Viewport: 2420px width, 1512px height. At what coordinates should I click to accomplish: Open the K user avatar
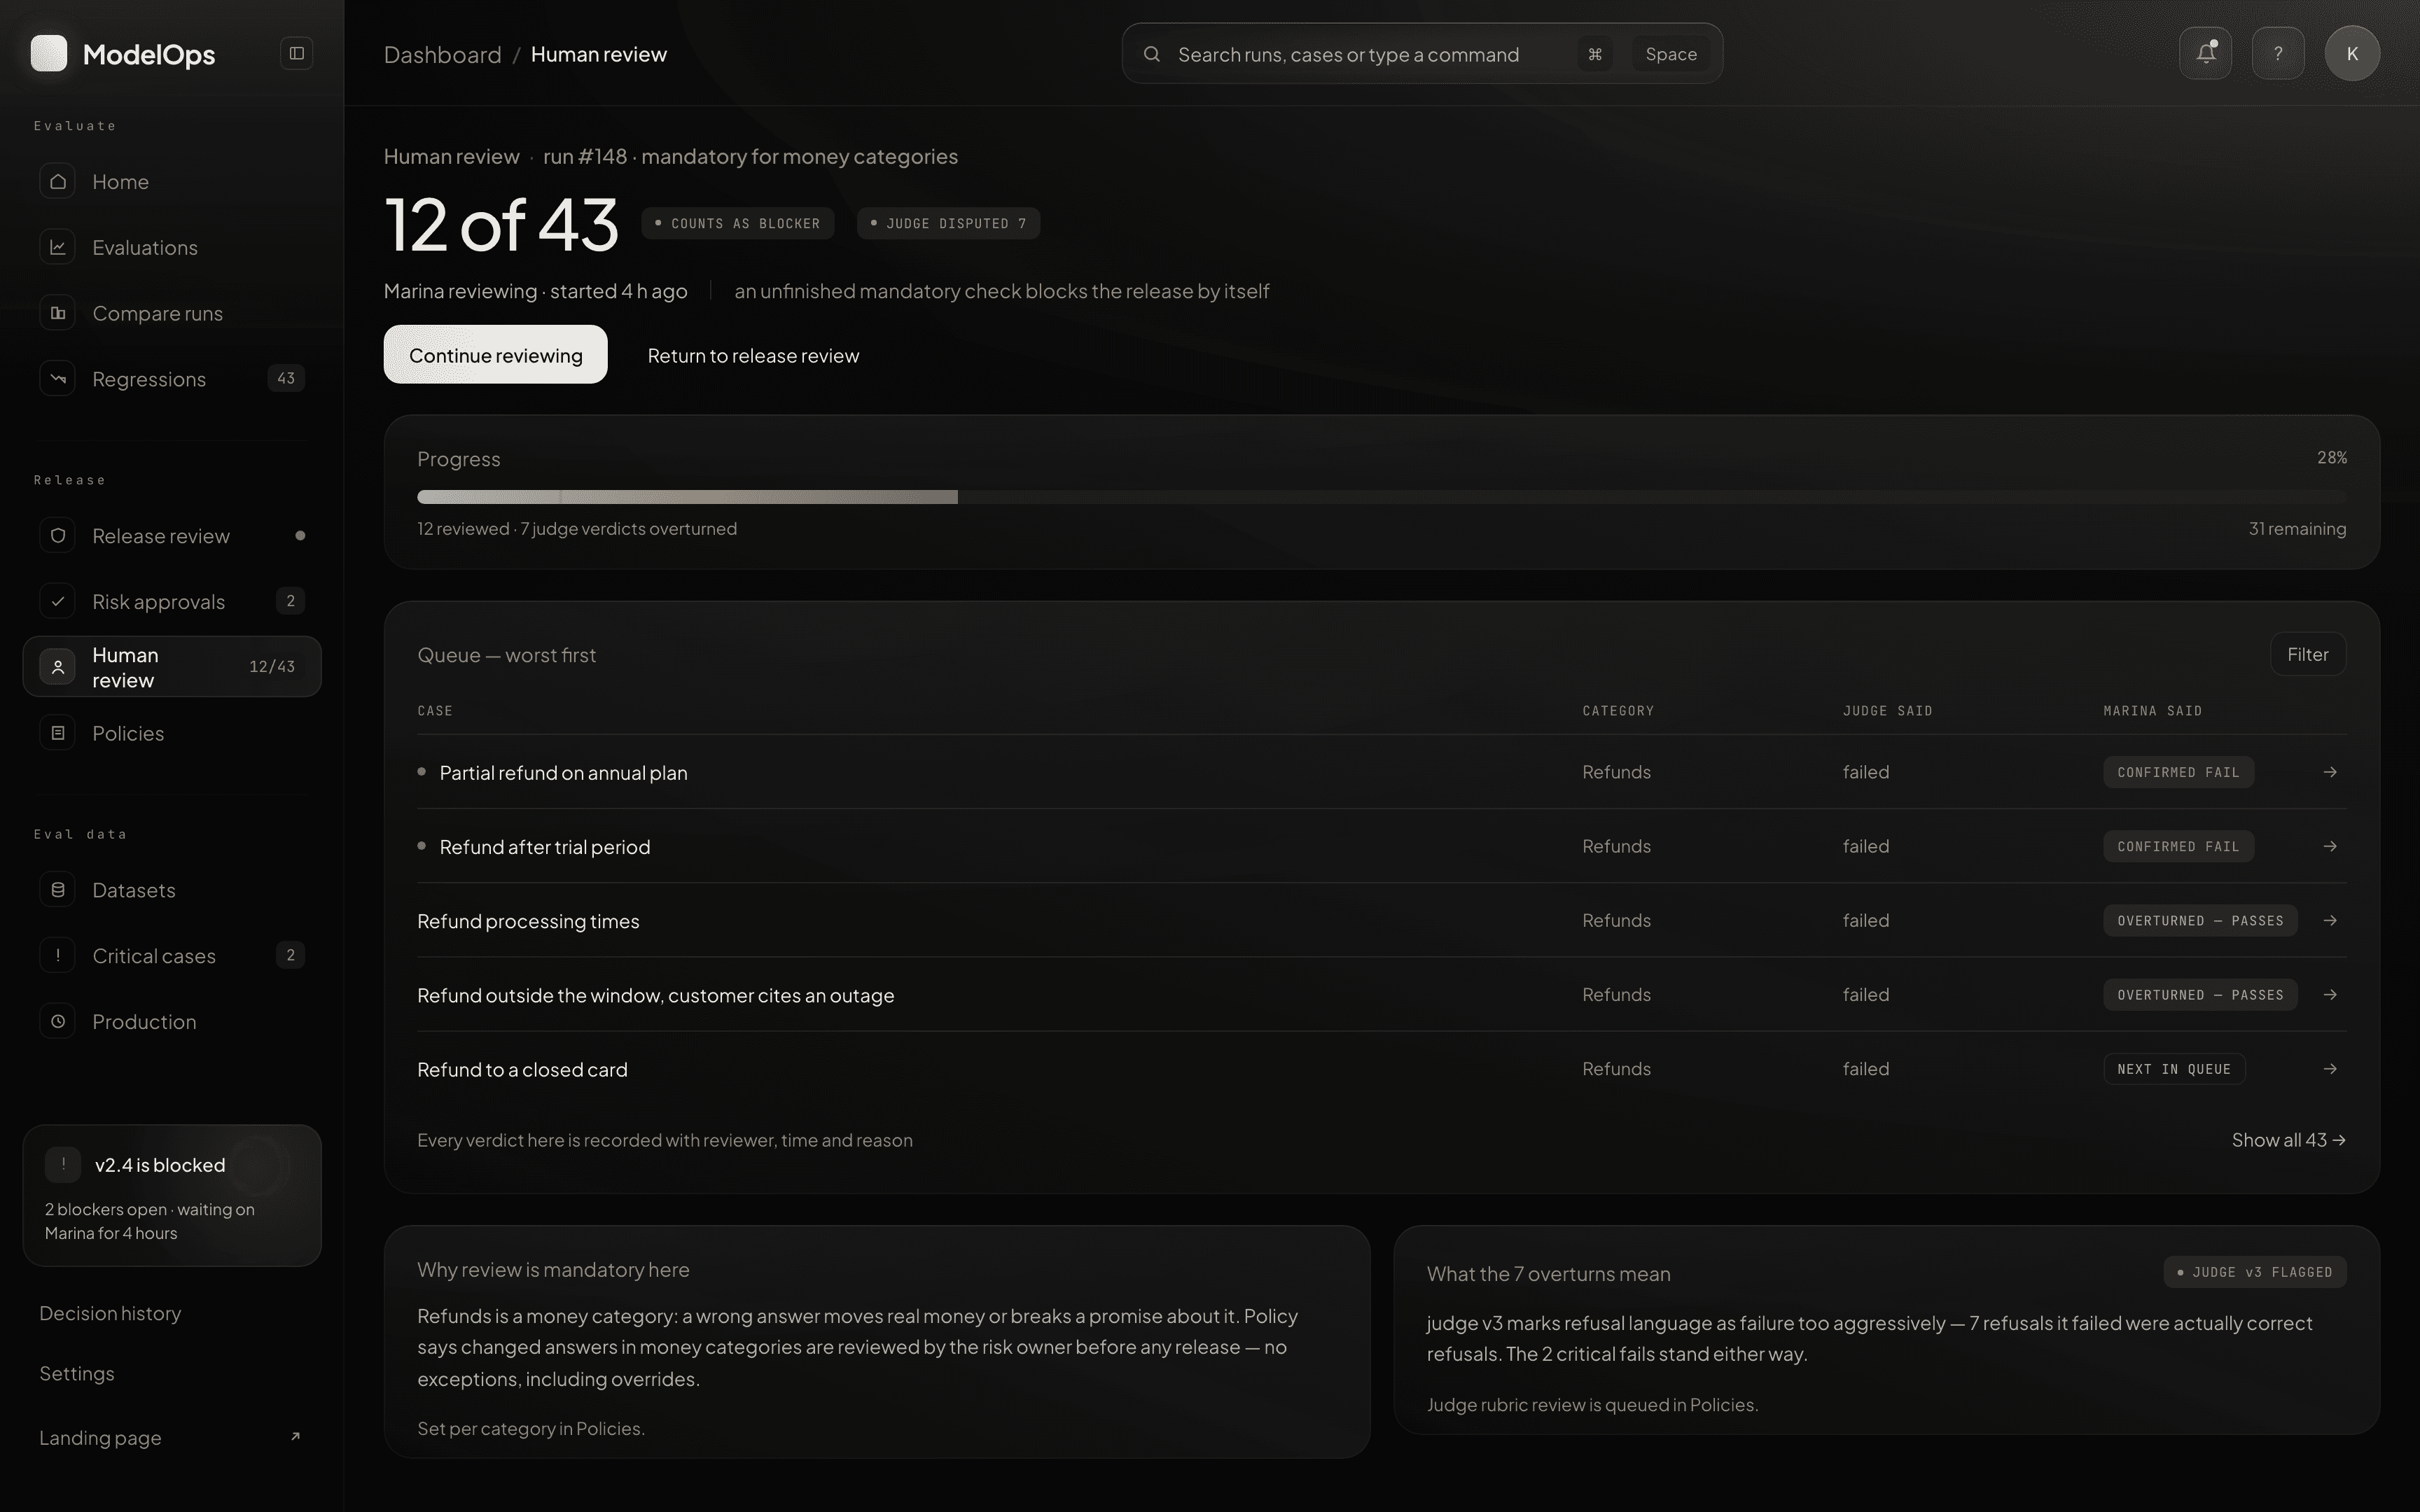pos(2352,53)
